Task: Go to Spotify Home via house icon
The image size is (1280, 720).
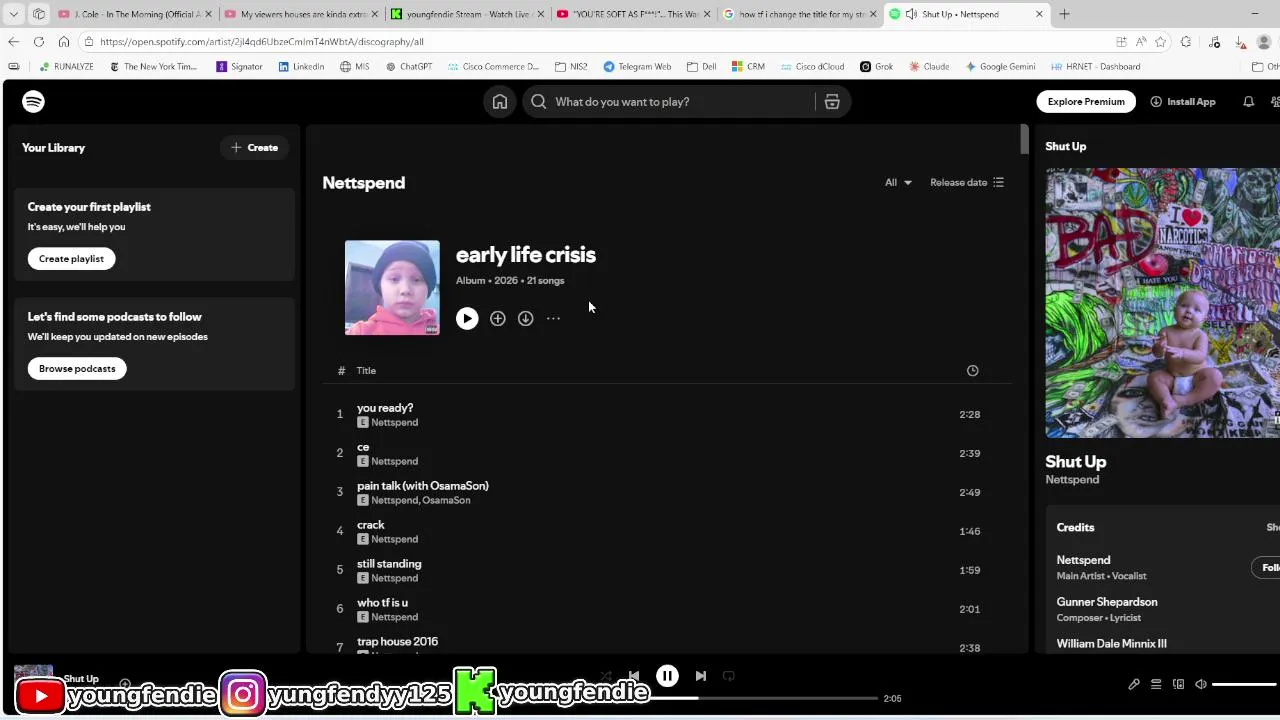Action: (x=500, y=101)
